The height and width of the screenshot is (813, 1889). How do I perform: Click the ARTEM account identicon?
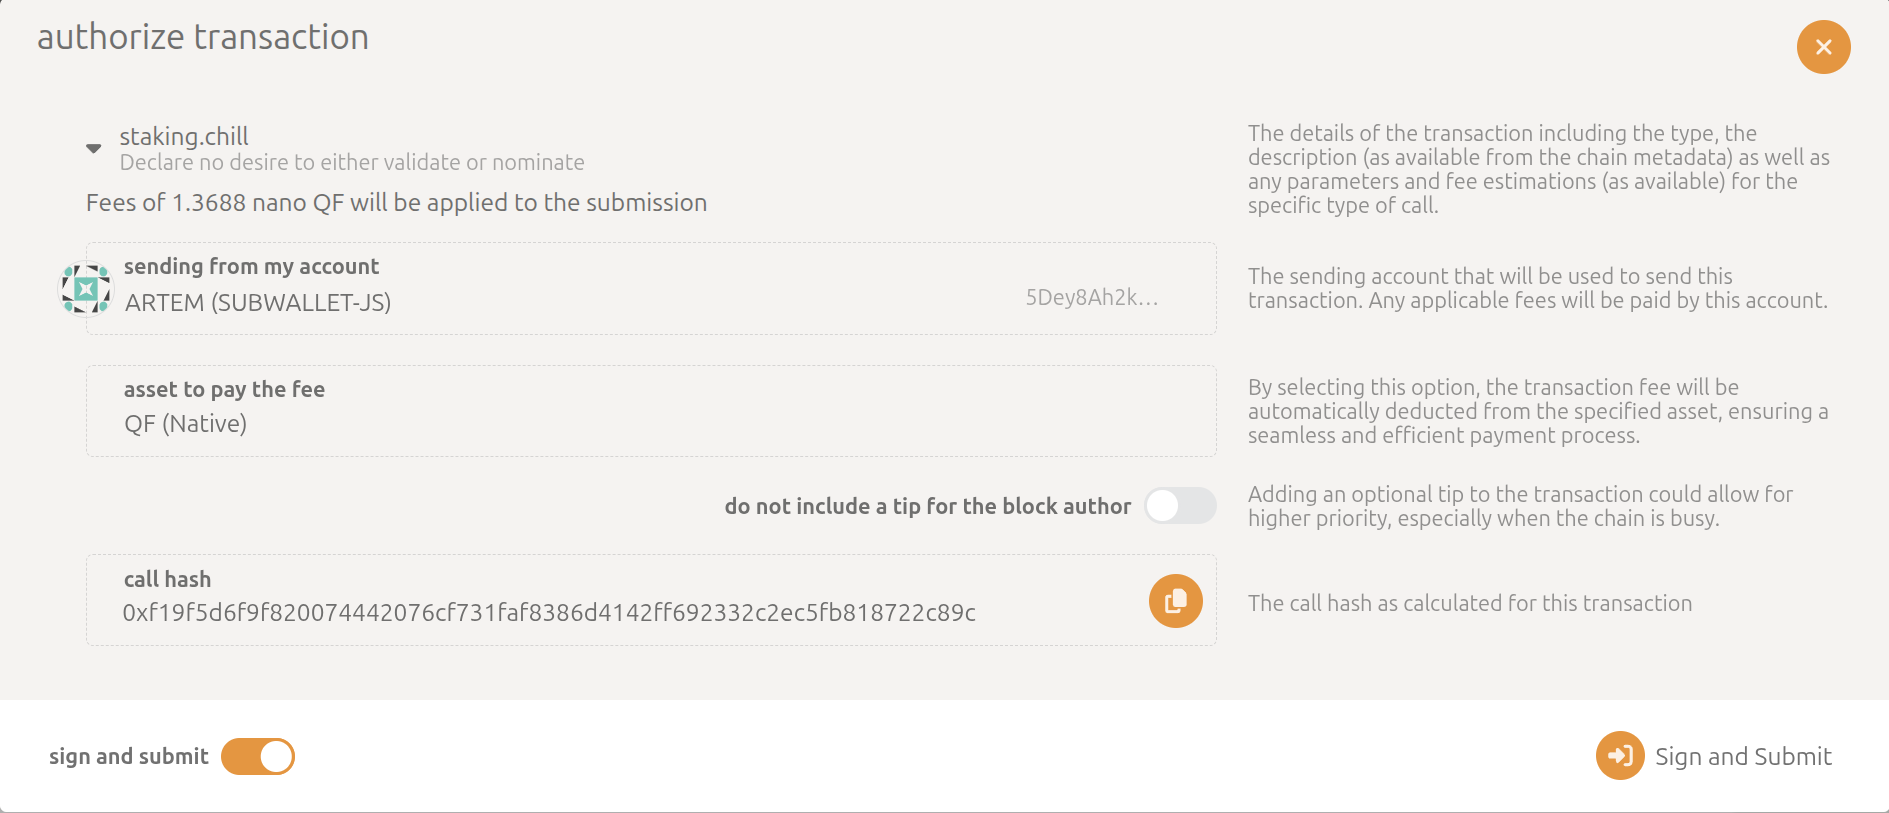click(x=86, y=287)
